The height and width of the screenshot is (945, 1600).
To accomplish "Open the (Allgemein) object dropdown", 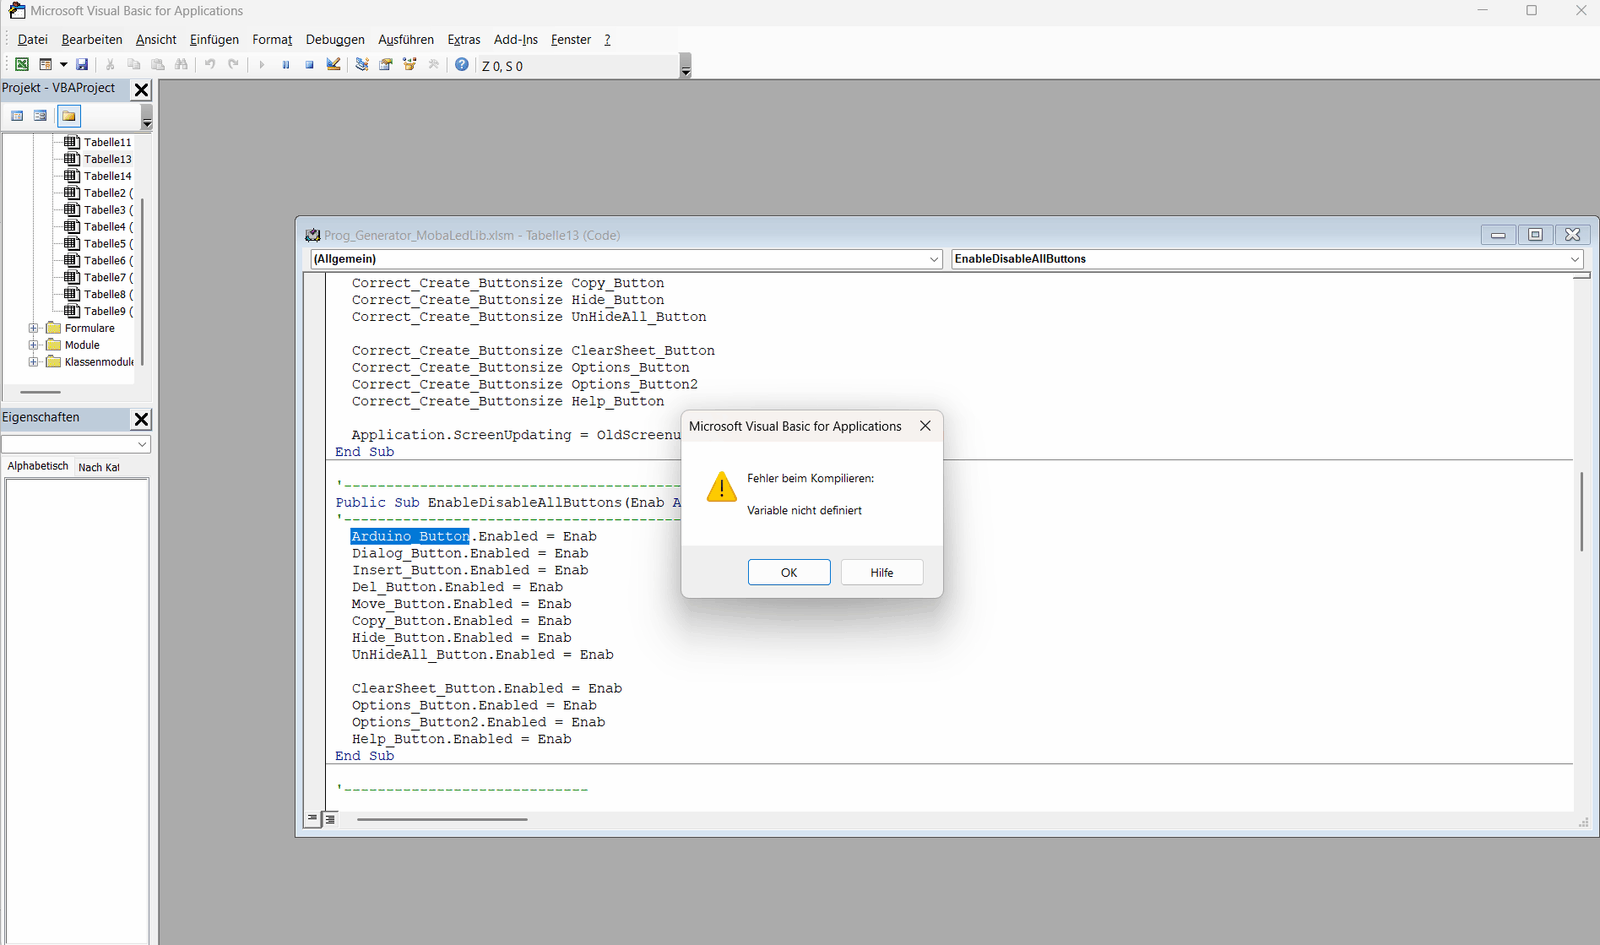I will (934, 259).
